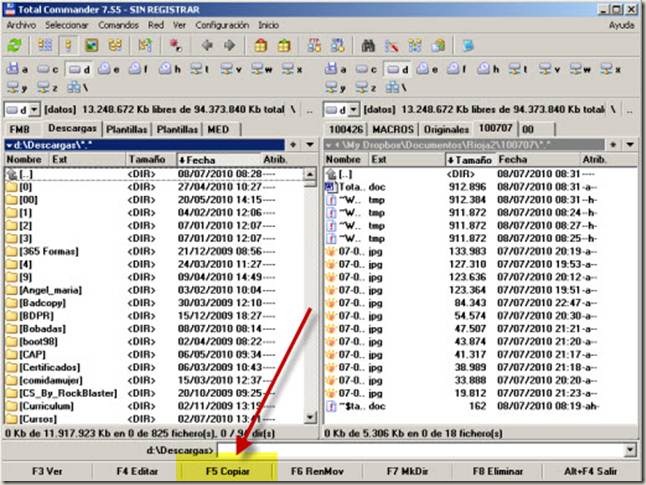Image resolution: width=646 pixels, height=485 pixels.
Task: Click the pack files gift box icon
Action: click(x=260, y=45)
